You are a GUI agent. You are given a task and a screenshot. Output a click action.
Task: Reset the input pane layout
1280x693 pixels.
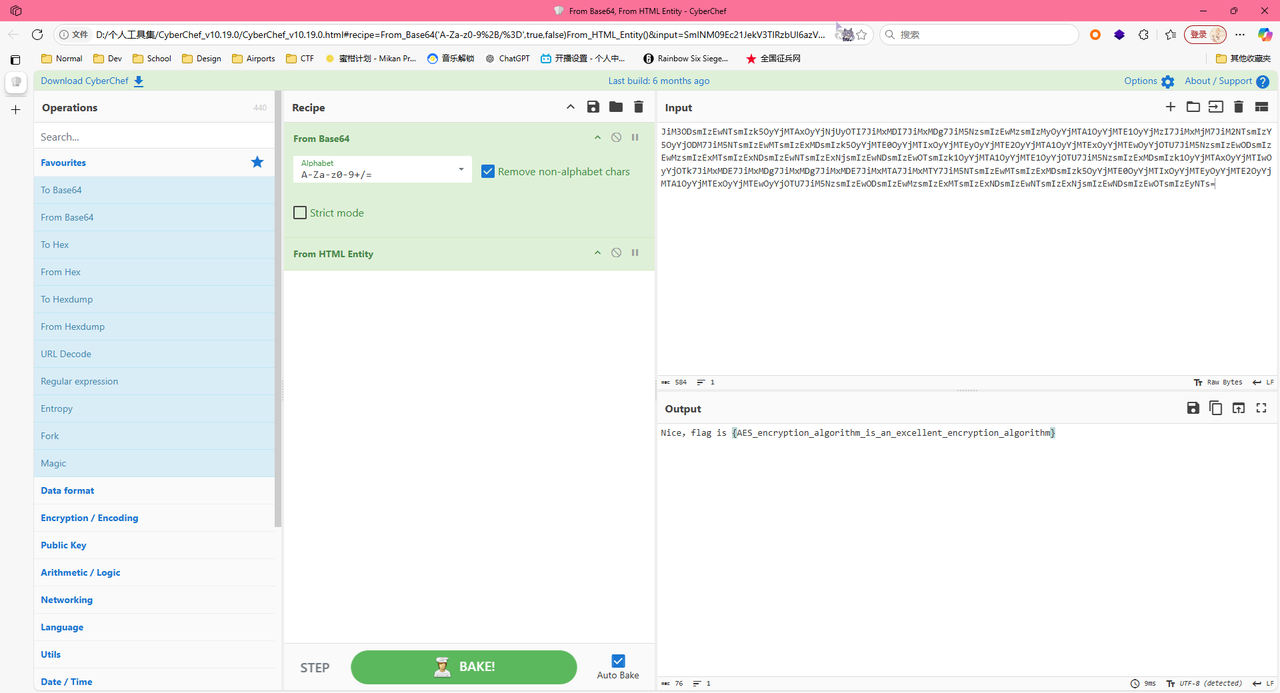1261,107
